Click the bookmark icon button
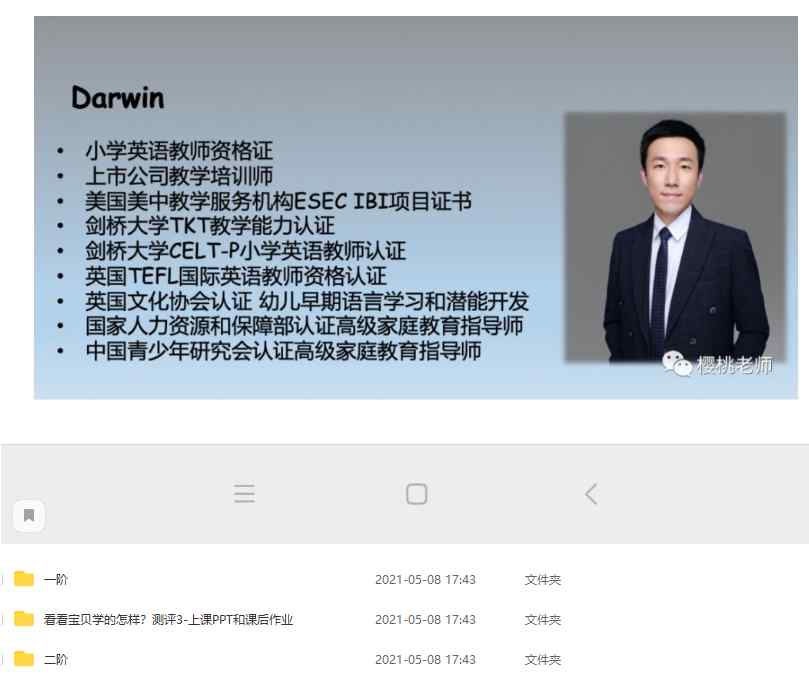Screen dimensions: 809x694 (x=29, y=515)
